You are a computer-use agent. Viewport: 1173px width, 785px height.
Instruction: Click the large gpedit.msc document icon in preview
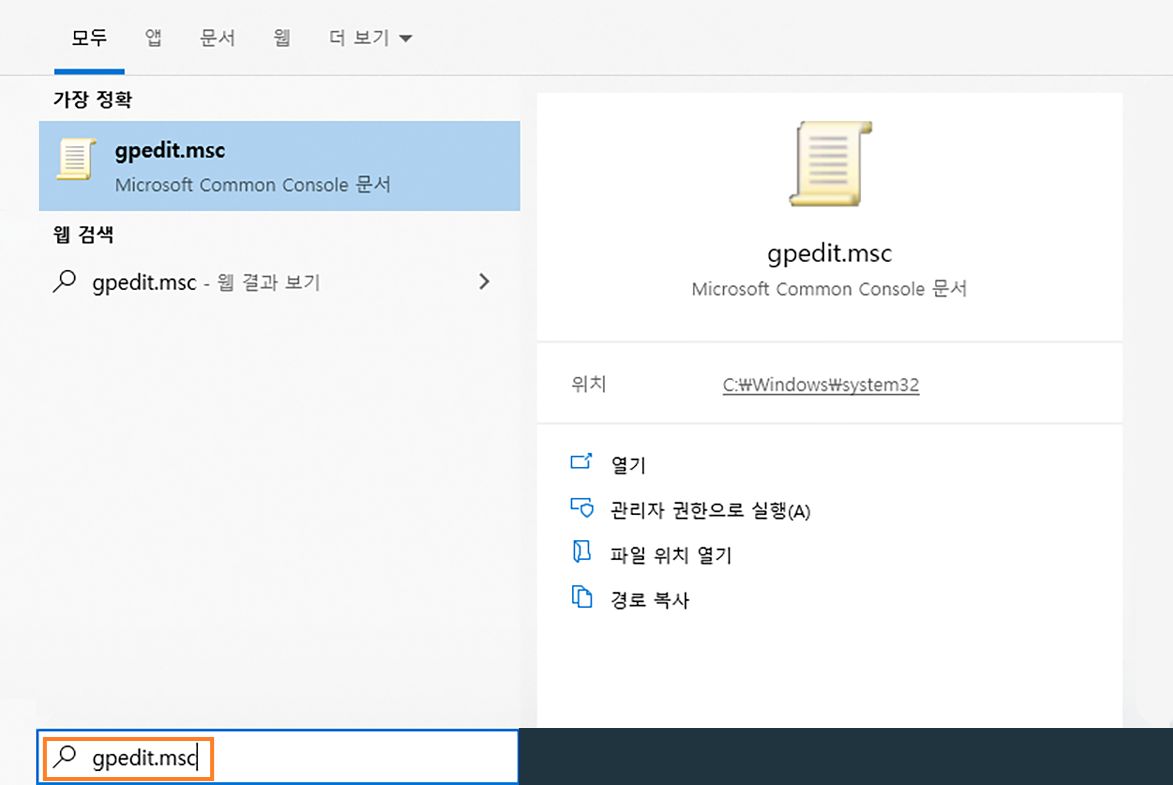tap(830, 164)
